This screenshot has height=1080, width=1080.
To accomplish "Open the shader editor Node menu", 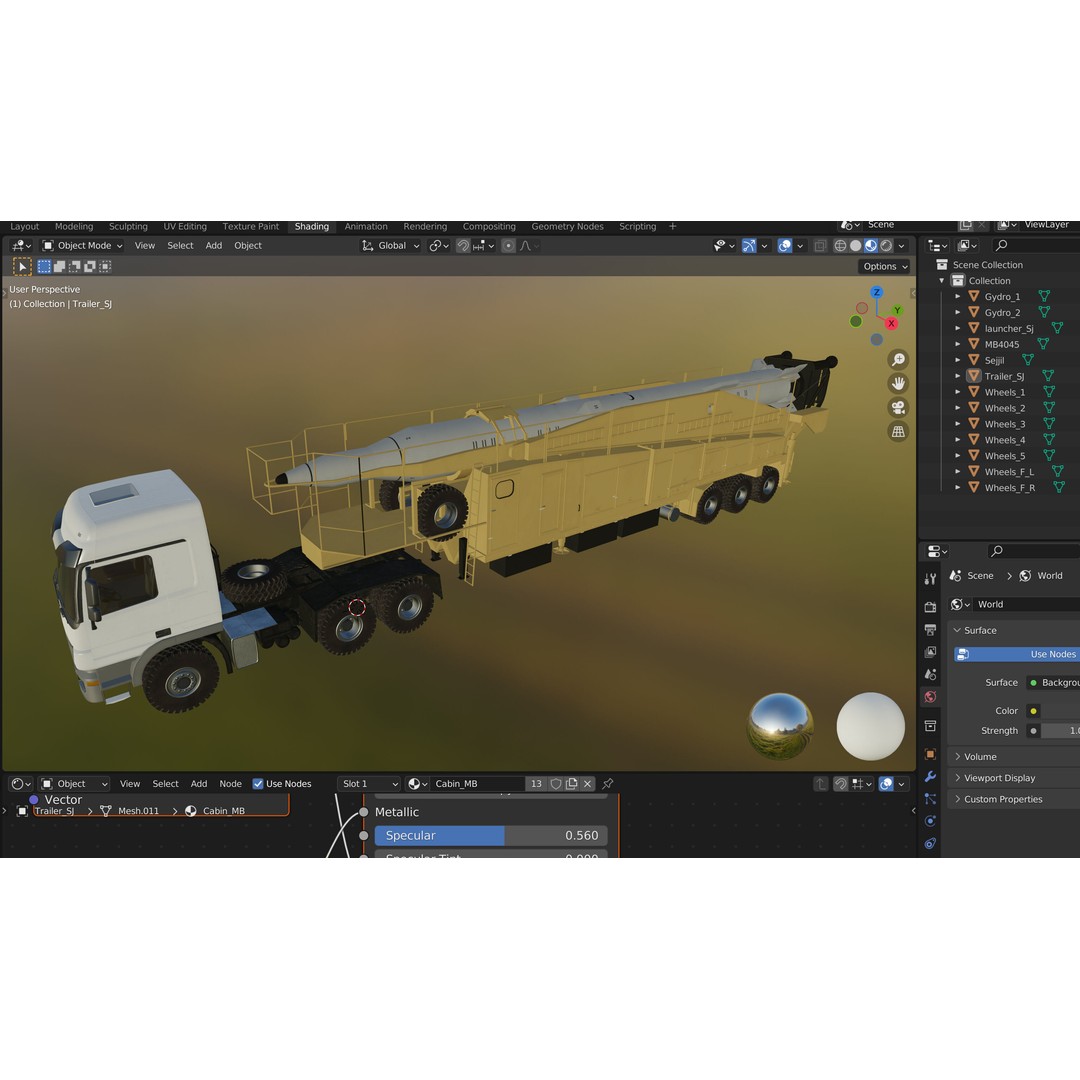I will pyautogui.click(x=230, y=784).
